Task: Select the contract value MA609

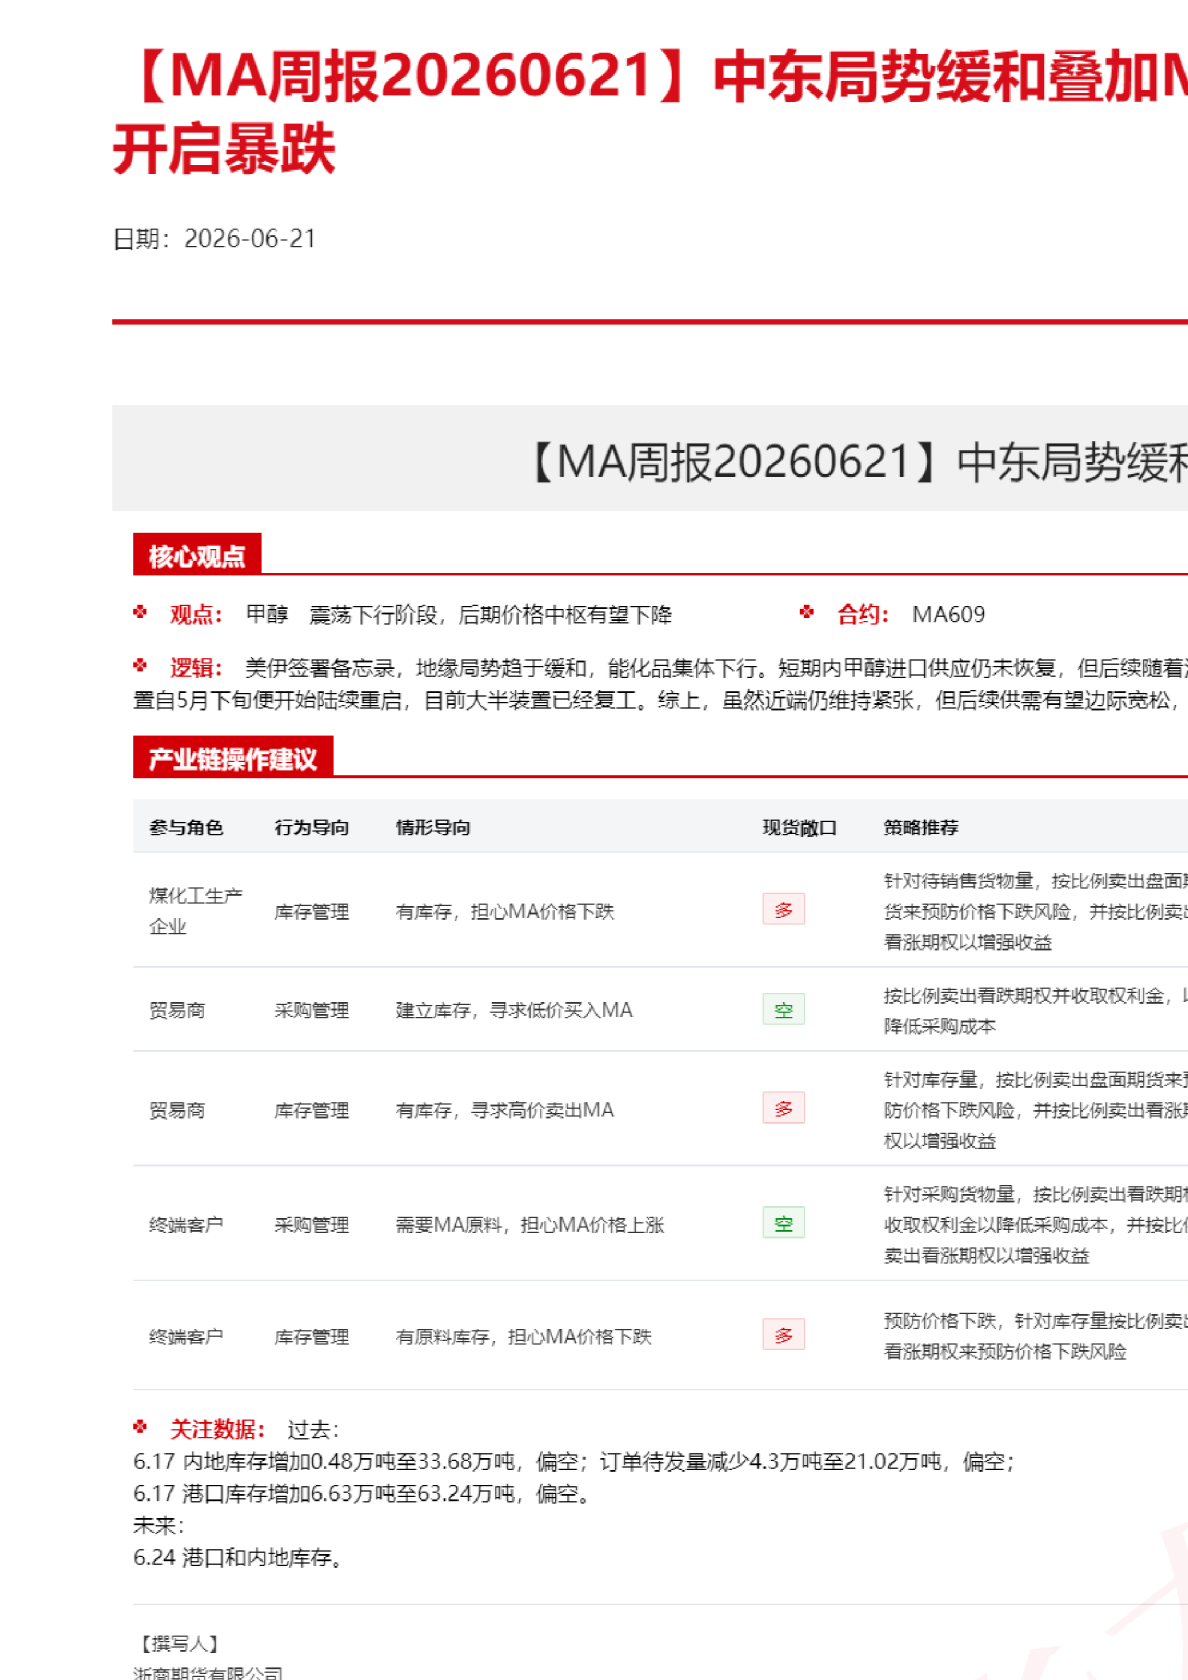Action: click(948, 615)
